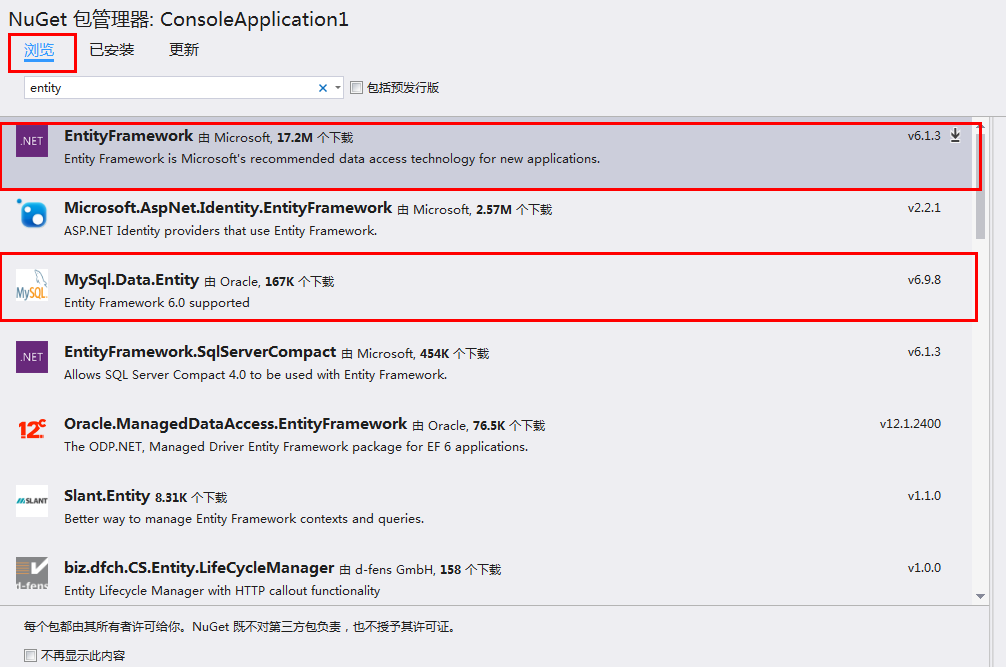Clear the search box with the X
1006x667 pixels.
pos(323,88)
